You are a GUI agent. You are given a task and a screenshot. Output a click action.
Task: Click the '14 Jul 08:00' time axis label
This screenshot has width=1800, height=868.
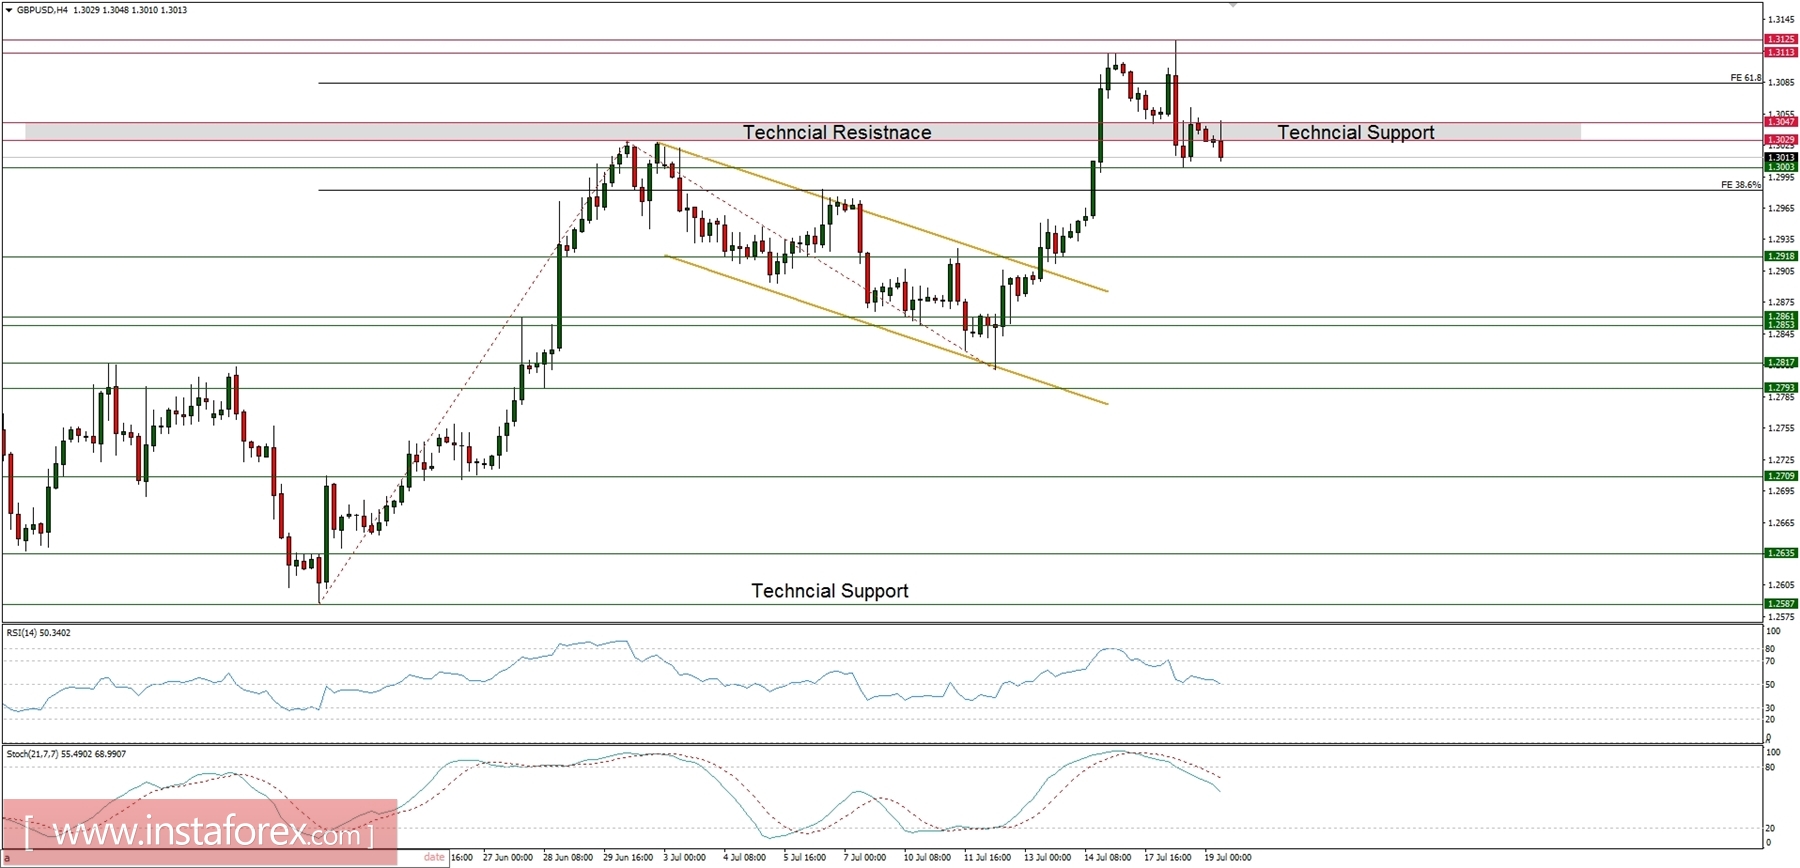(1108, 857)
